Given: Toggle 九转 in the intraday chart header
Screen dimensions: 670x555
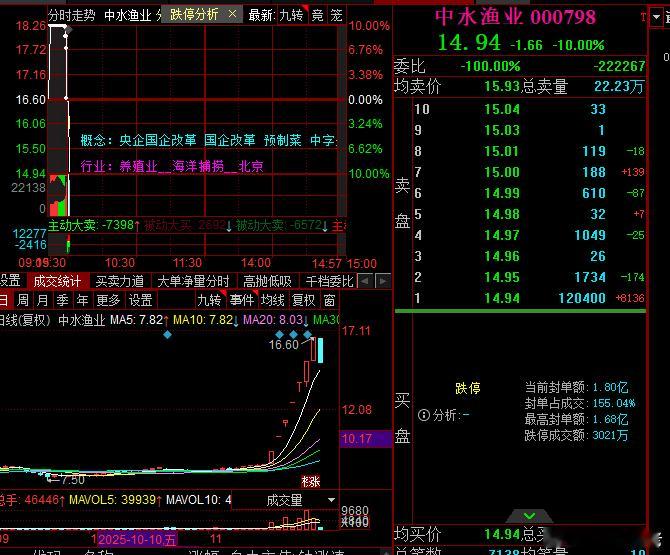Looking at the screenshot, I should pyautogui.click(x=291, y=15).
